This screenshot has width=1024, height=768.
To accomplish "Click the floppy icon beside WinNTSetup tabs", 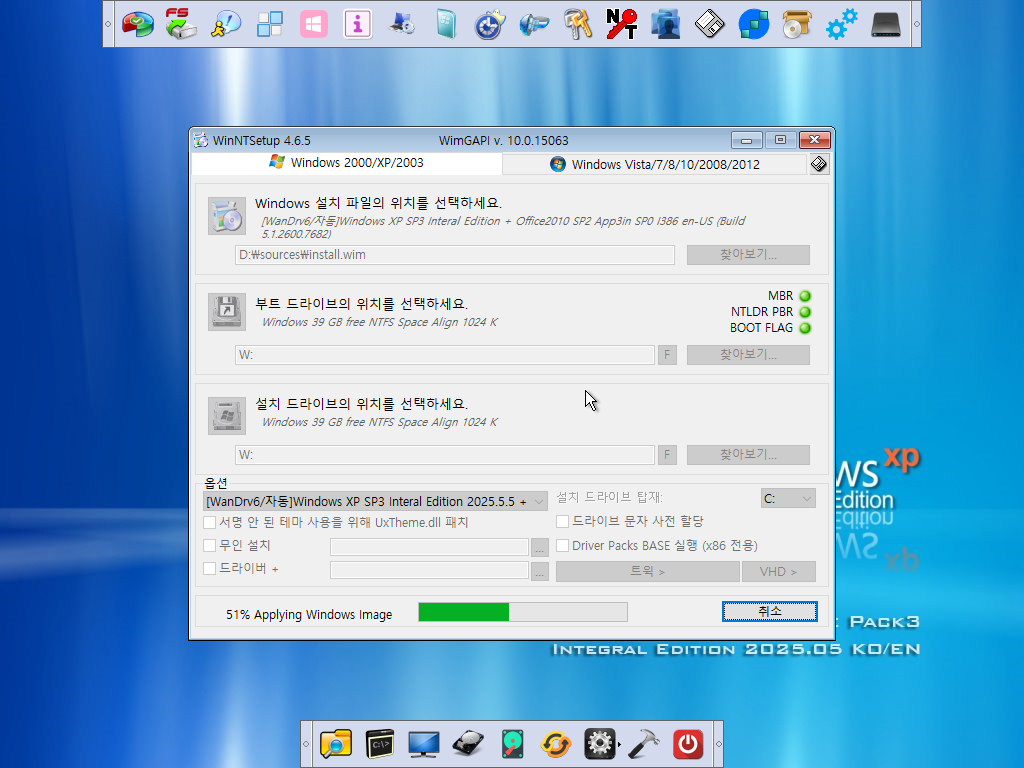I will click(818, 164).
